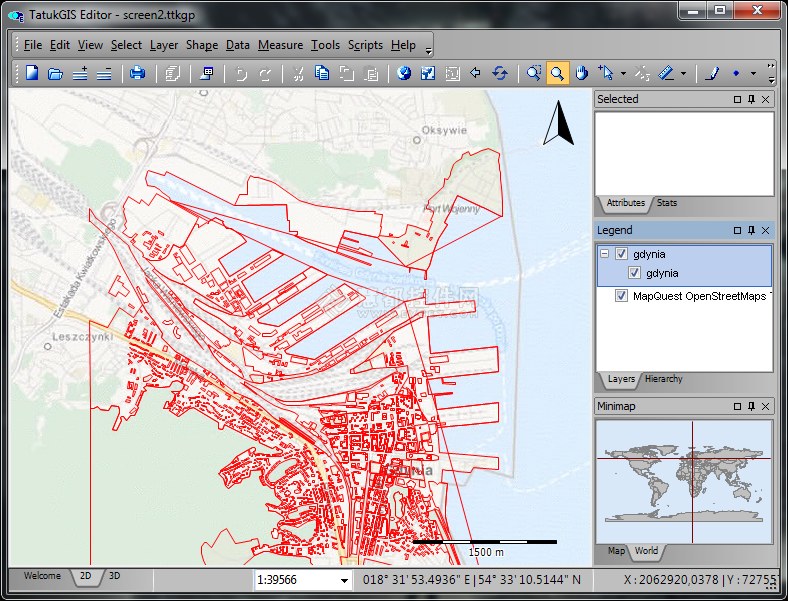Image resolution: width=788 pixels, height=601 pixels.
Task: Click the greyed vertex edit tool icon
Action: 642,73
